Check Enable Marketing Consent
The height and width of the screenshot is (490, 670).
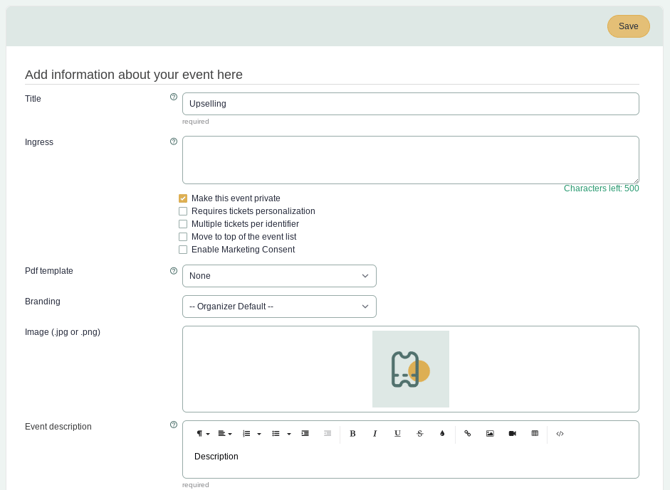[183, 250]
